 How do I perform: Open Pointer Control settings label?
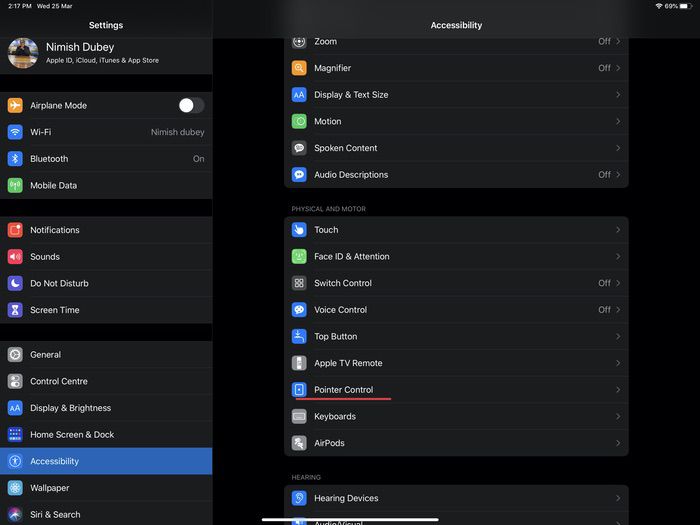click(x=344, y=390)
